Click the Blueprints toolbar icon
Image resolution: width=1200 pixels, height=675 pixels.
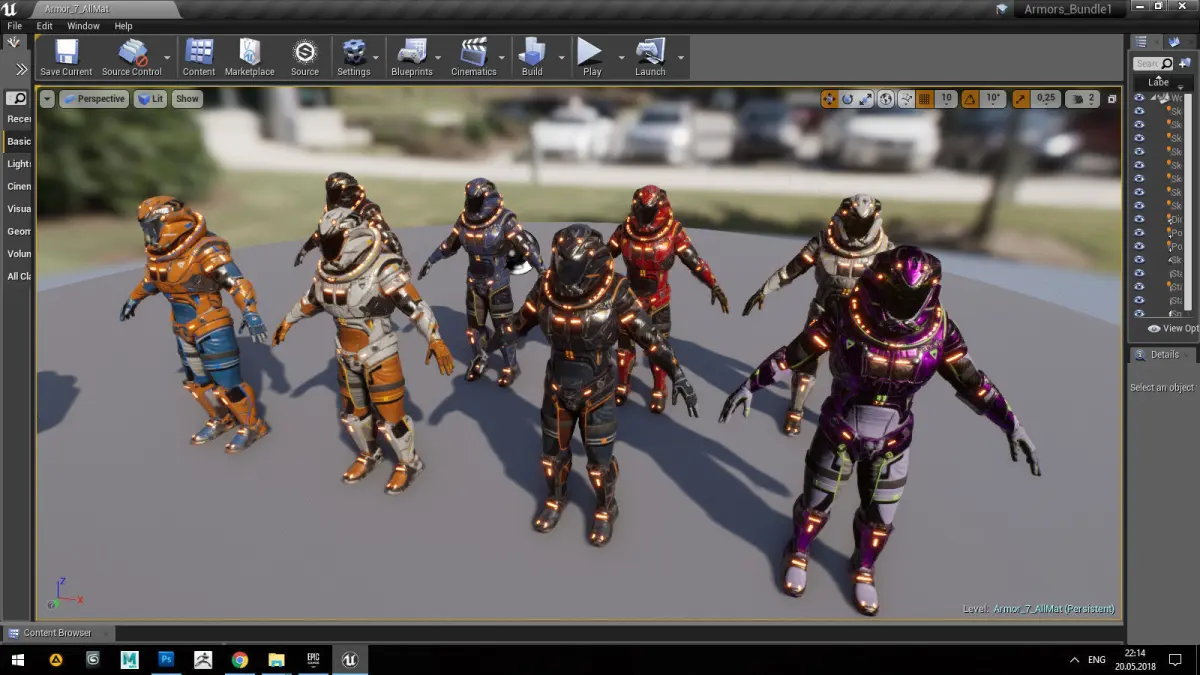pos(412,52)
